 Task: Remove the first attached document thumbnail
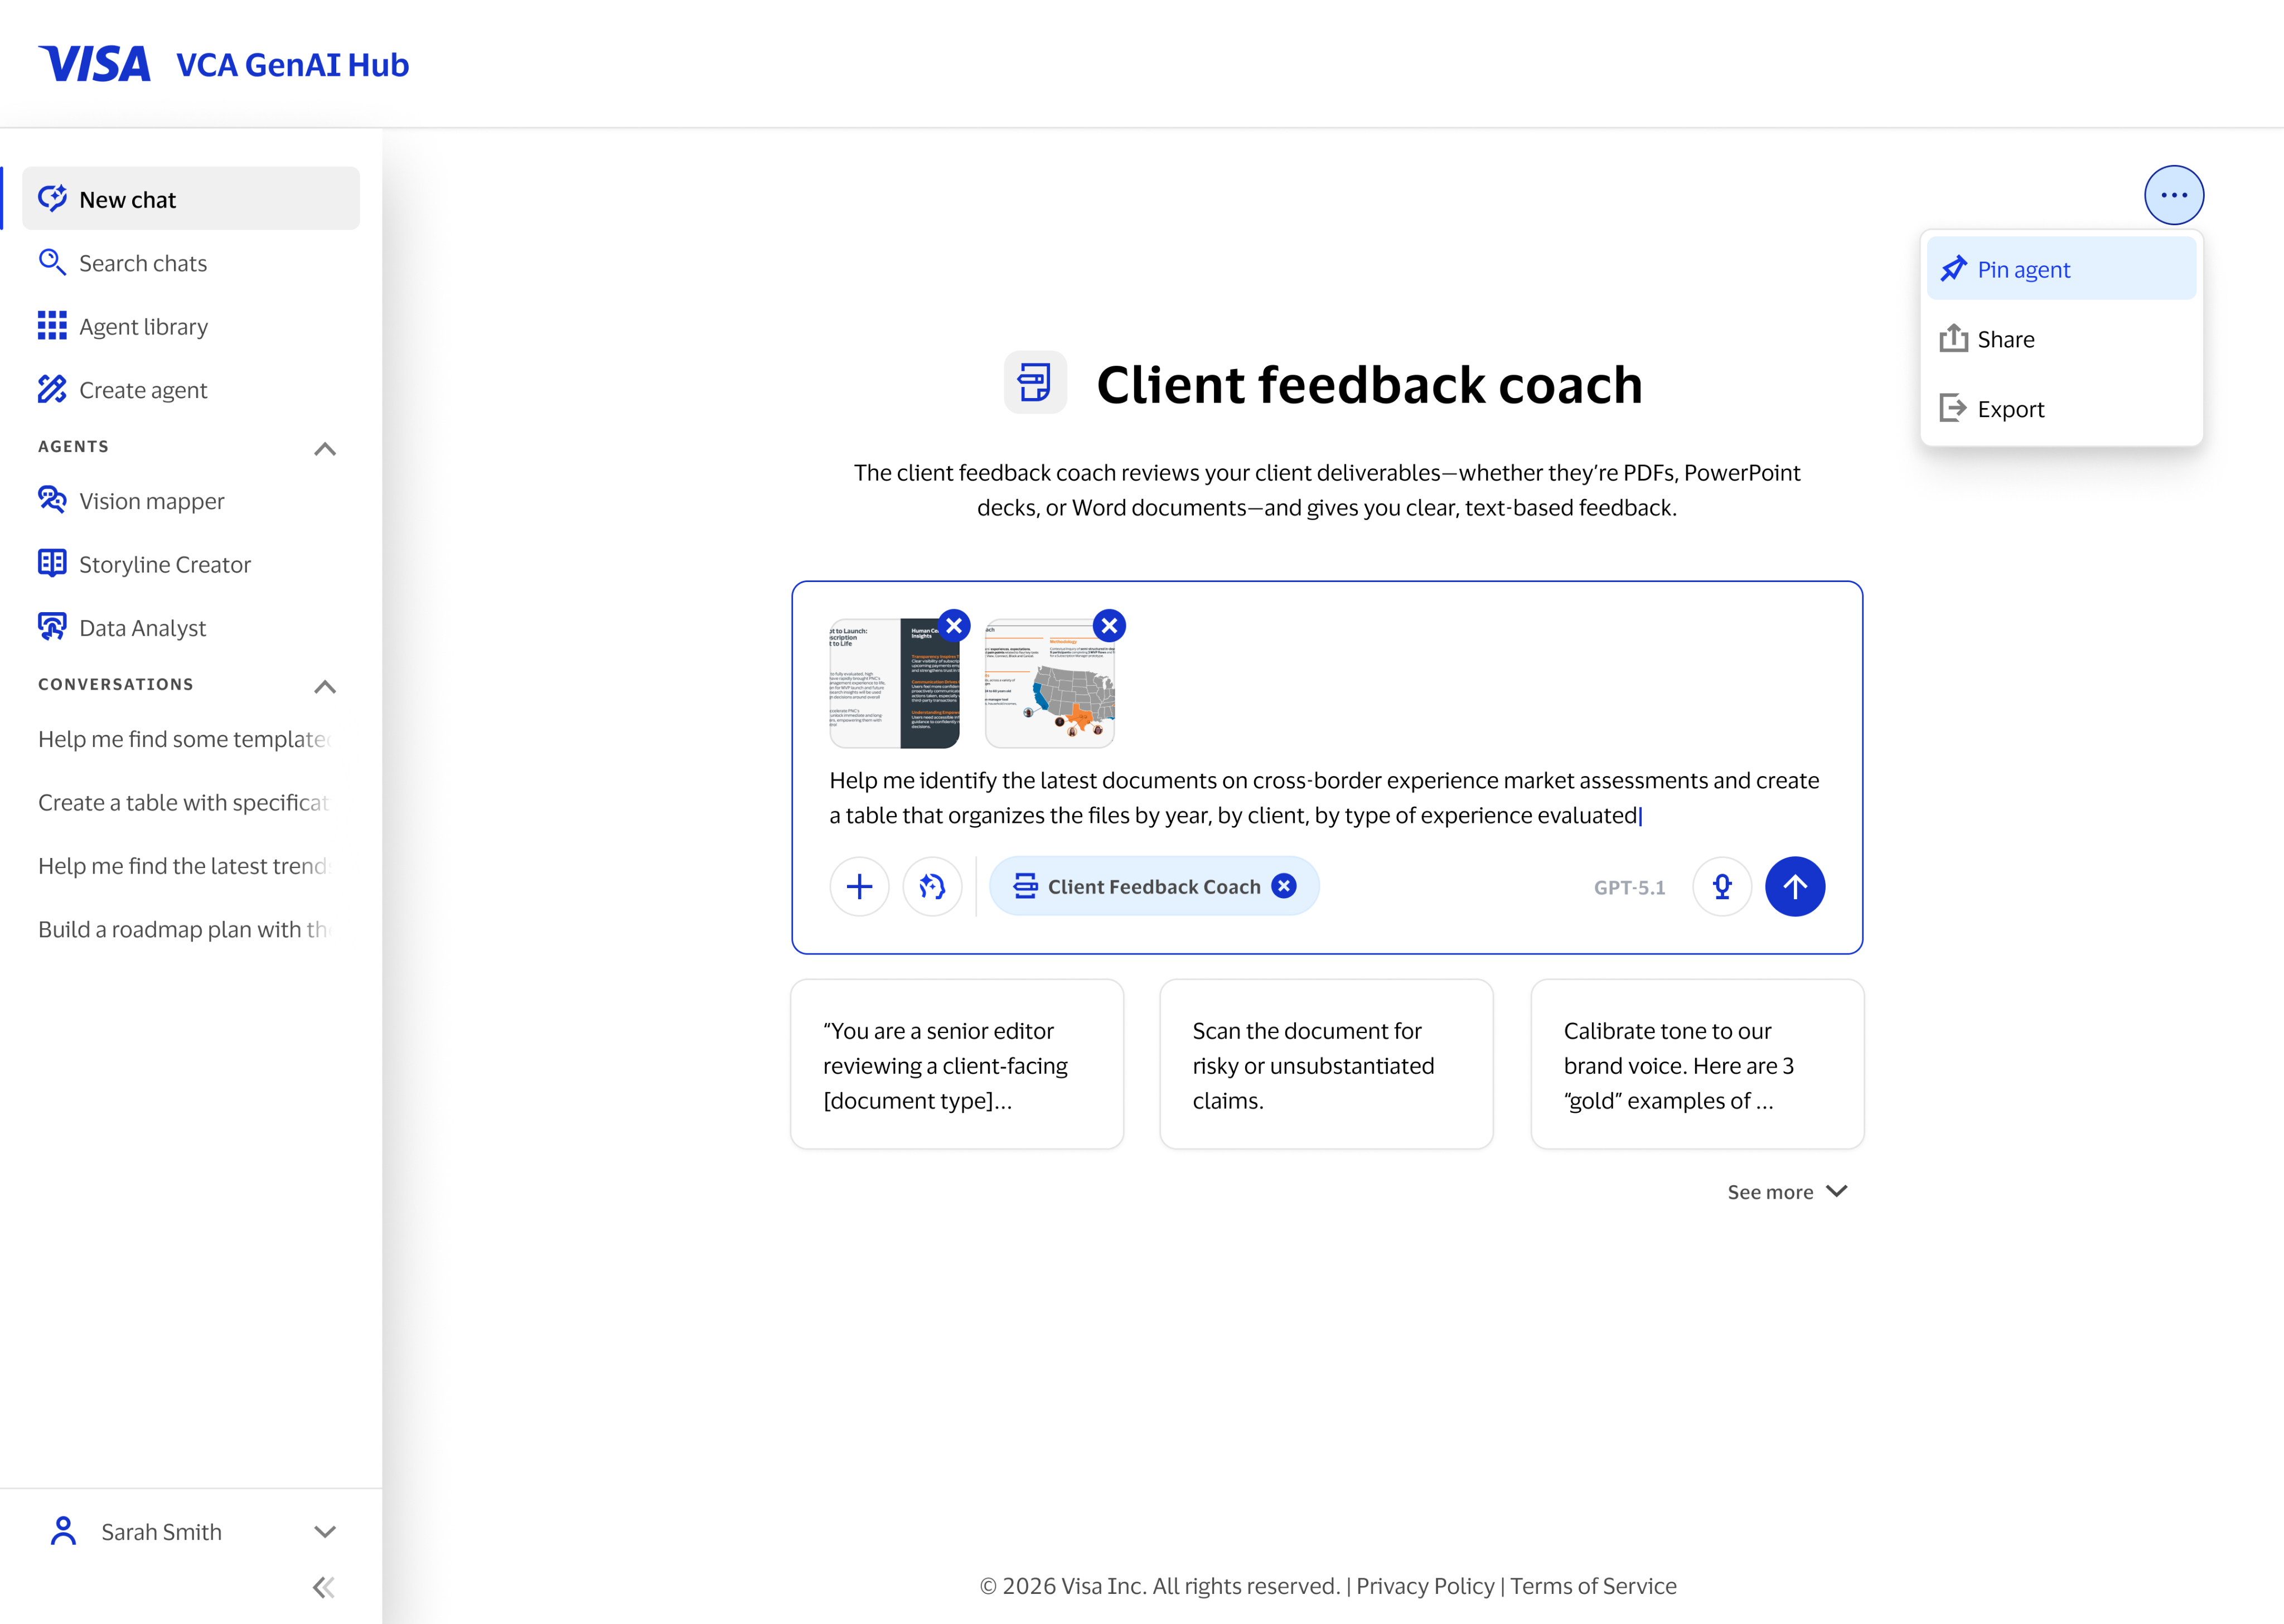coord(954,626)
